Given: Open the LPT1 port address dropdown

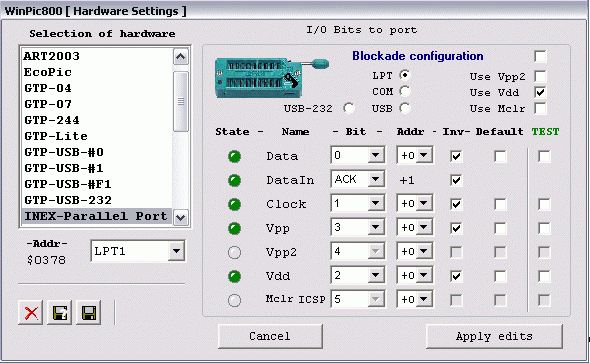Looking at the screenshot, I should 176,251.
